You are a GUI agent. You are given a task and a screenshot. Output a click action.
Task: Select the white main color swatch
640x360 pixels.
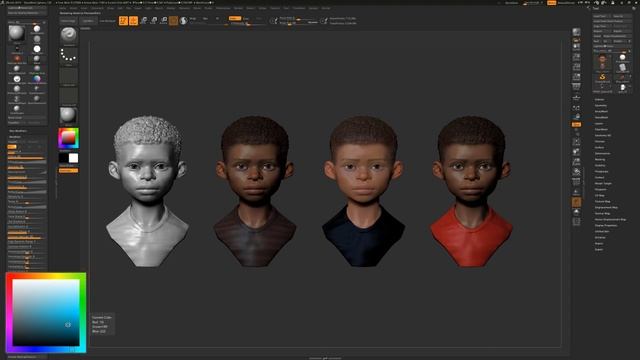(x=73, y=158)
